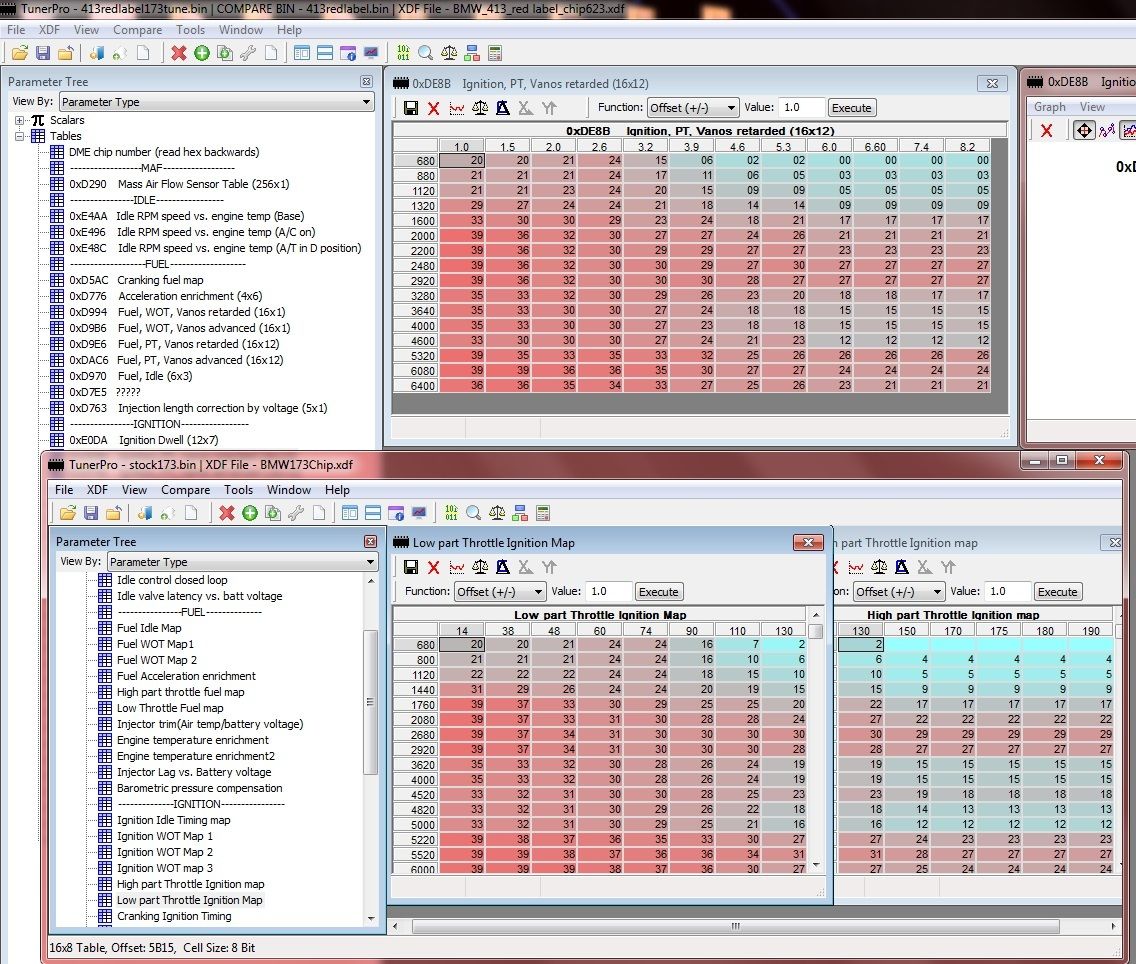Click the calculator icon in top TunerPro toolbar

pyautogui.click(x=494, y=53)
